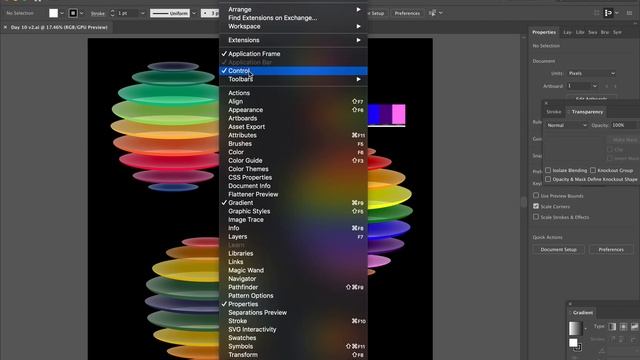Switch to the Properties panel tab
Viewport: 640px width, 360px height.
point(544,32)
